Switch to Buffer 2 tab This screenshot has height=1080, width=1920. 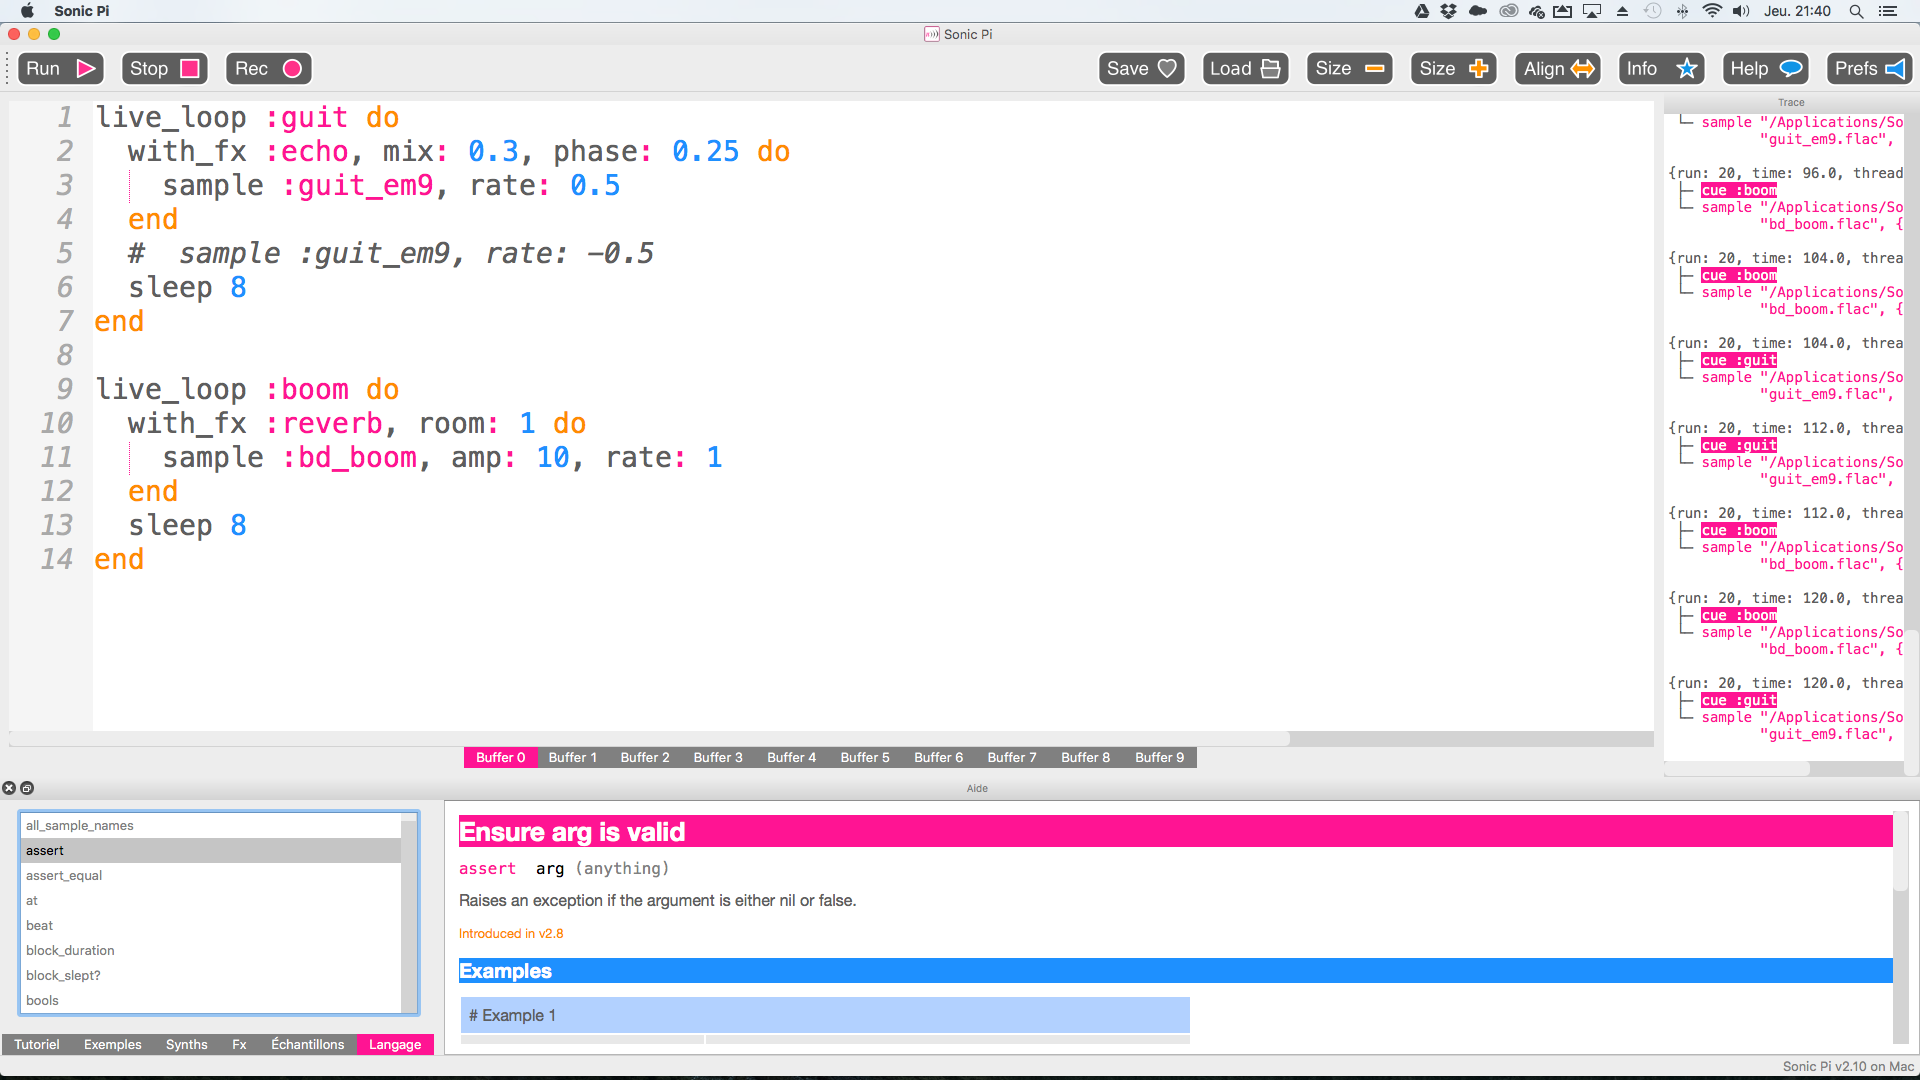tap(645, 757)
